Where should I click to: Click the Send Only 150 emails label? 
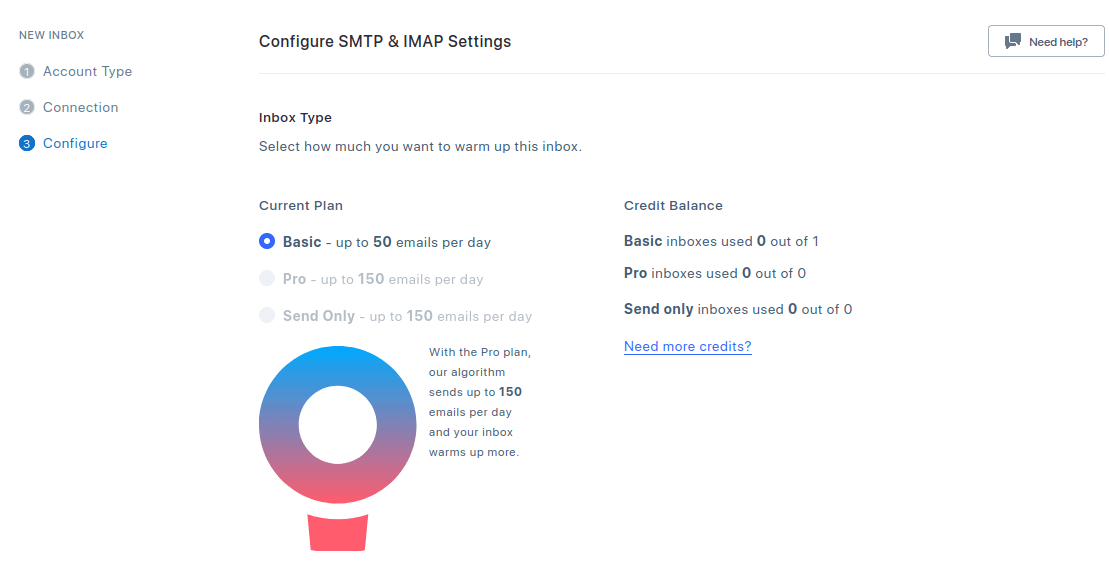tap(407, 316)
